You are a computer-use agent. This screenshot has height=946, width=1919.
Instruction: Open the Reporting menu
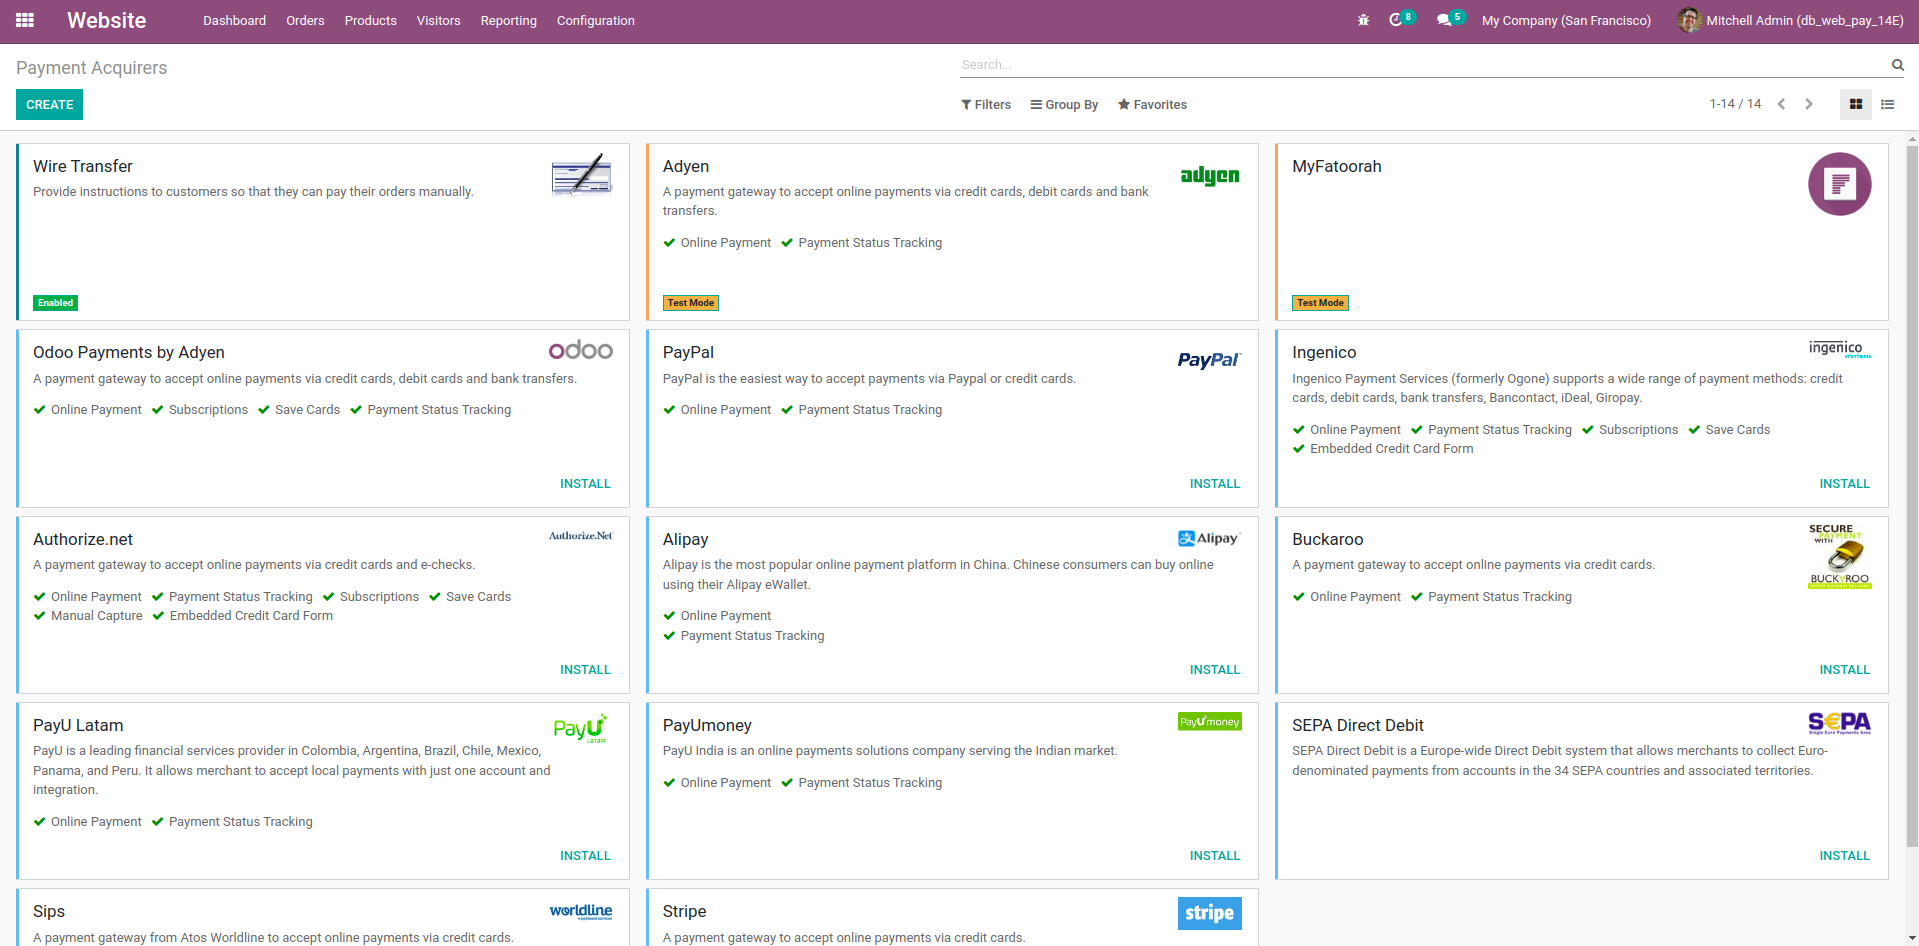[509, 21]
